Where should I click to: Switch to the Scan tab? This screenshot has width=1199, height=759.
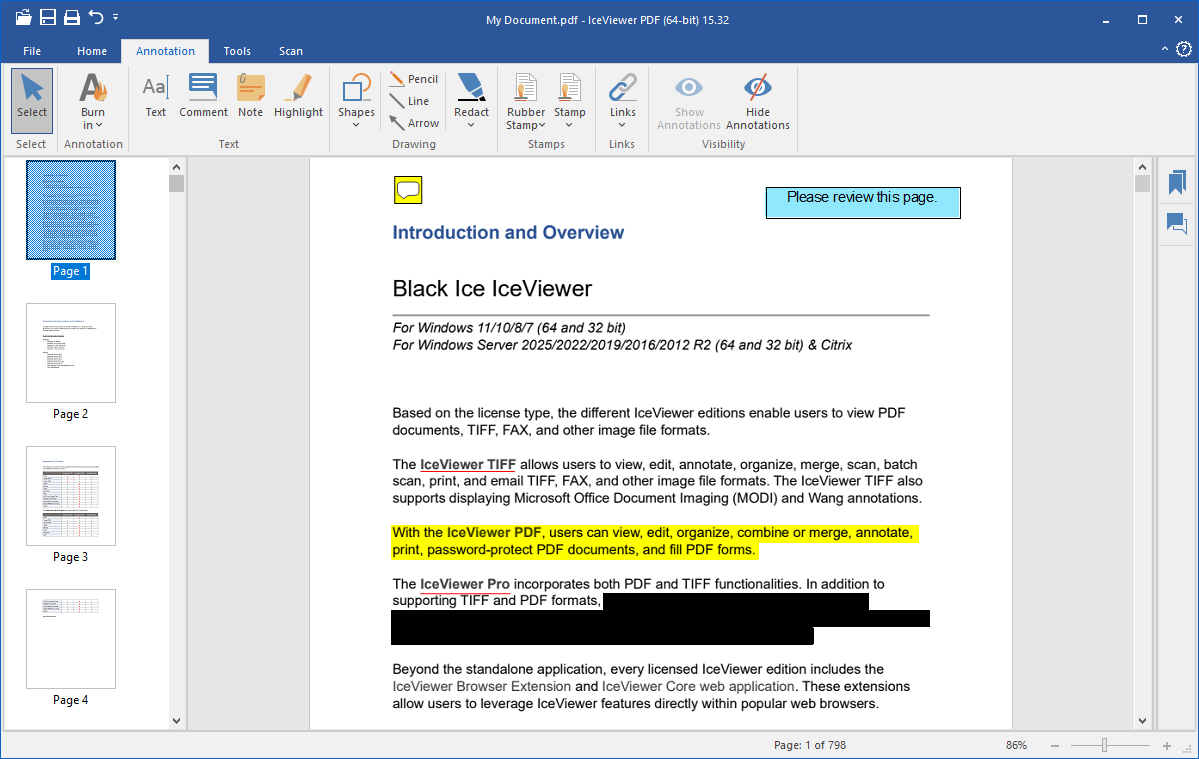[x=291, y=51]
